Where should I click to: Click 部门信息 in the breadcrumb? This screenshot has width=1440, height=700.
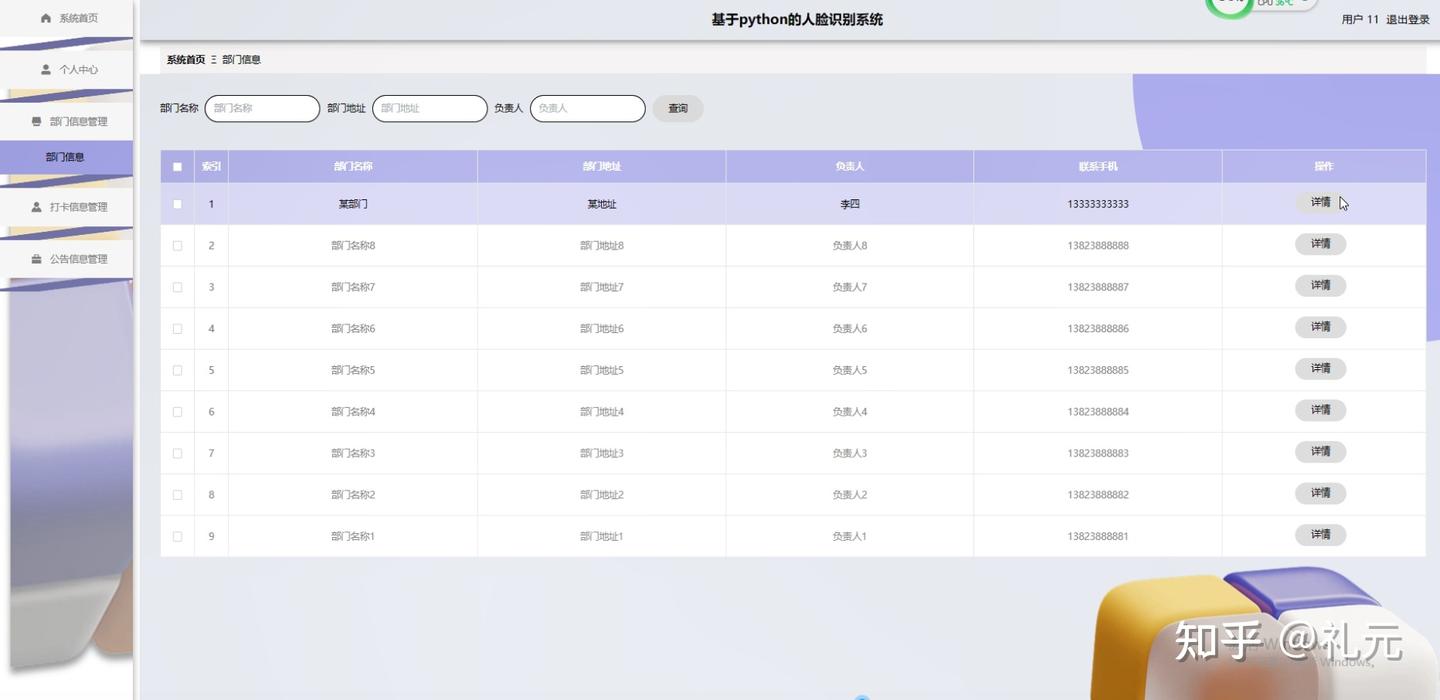click(242, 60)
